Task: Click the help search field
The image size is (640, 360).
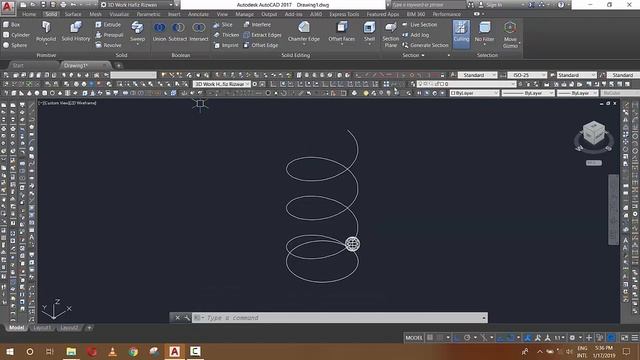Action: tap(428, 5)
